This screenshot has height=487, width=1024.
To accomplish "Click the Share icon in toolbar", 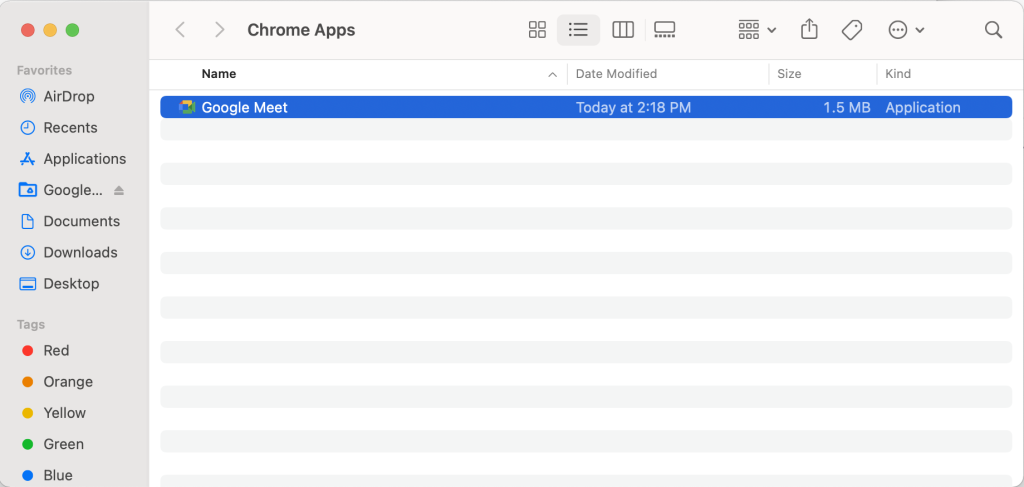I will (x=809, y=30).
